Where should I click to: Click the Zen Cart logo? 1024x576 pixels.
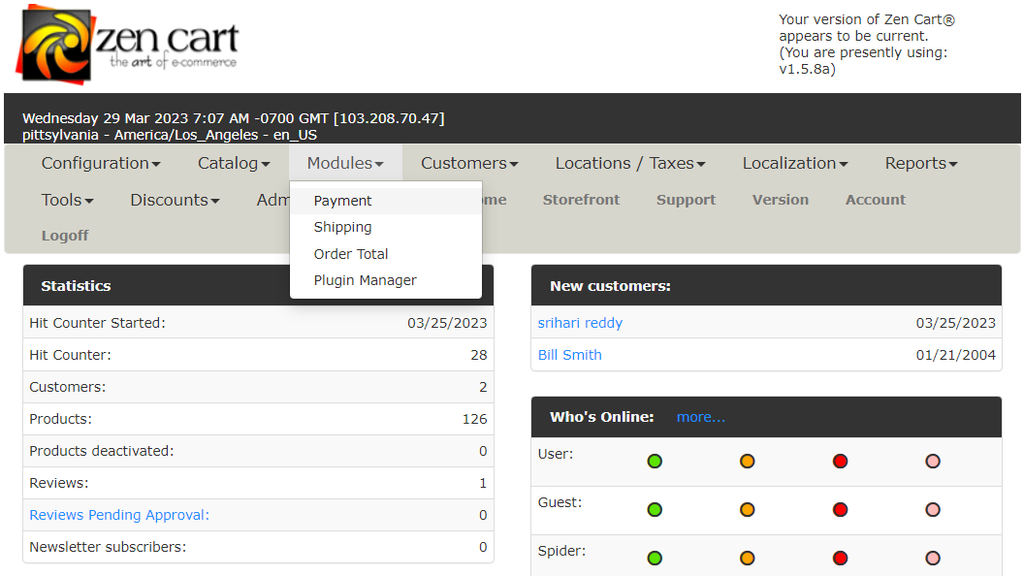[127, 44]
